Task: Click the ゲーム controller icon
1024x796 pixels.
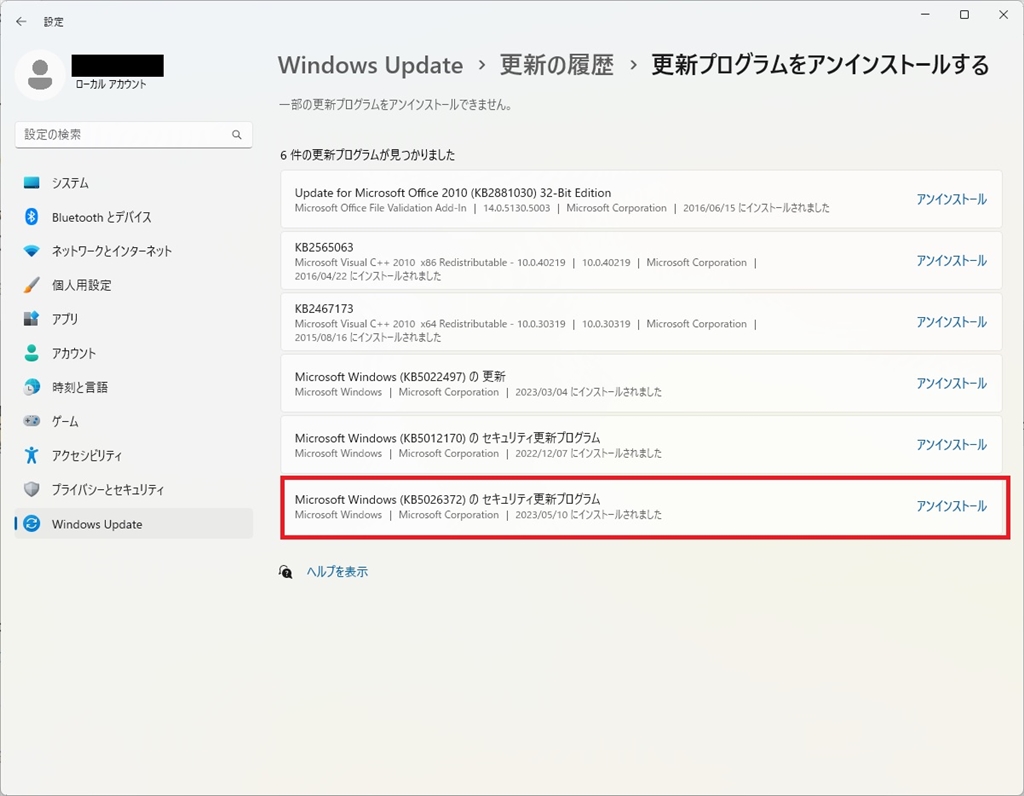Action: tap(31, 421)
